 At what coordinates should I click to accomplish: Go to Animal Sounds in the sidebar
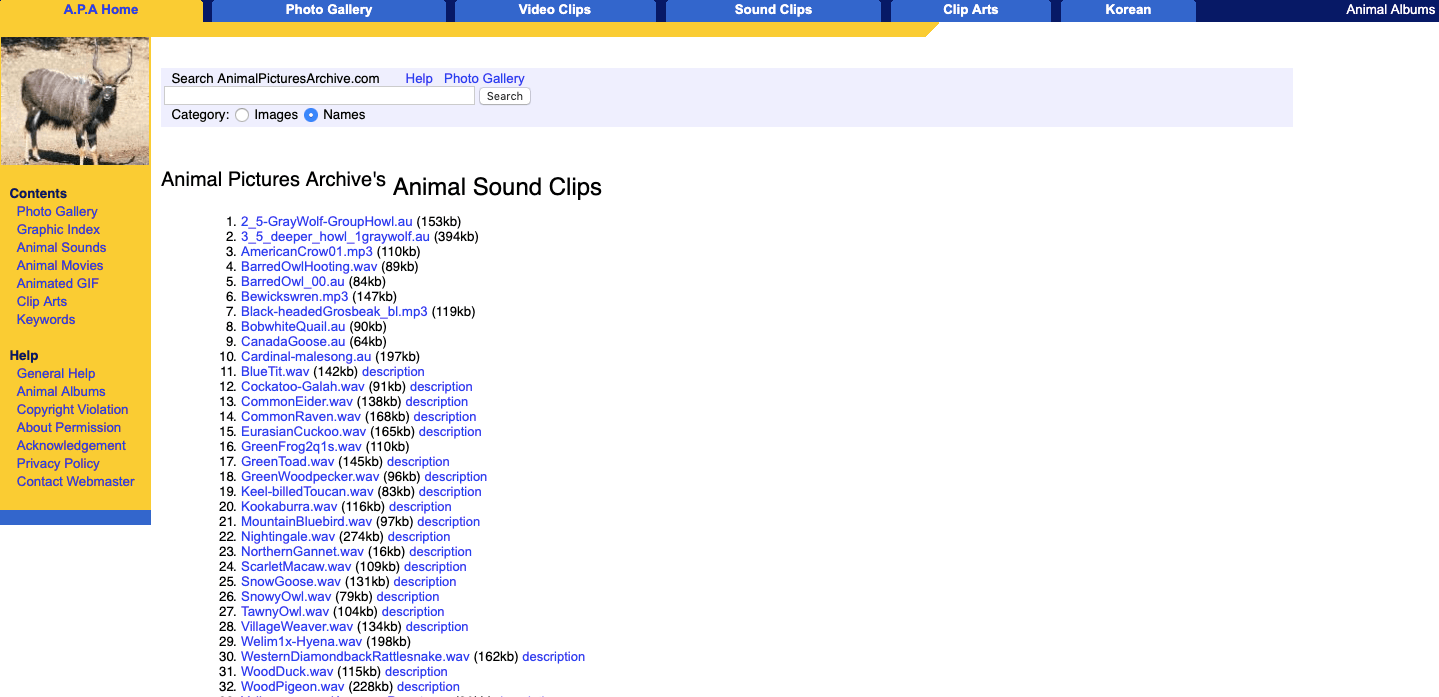point(61,248)
